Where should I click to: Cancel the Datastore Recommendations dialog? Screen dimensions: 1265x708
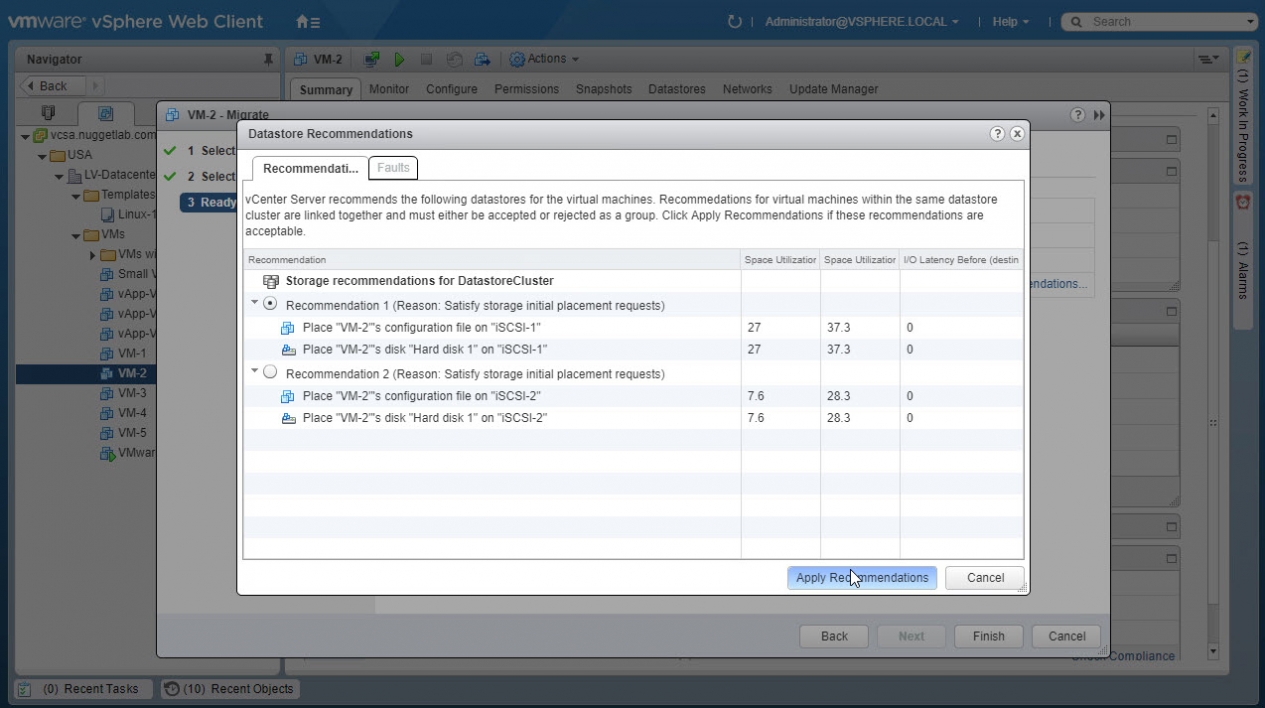pos(985,578)
